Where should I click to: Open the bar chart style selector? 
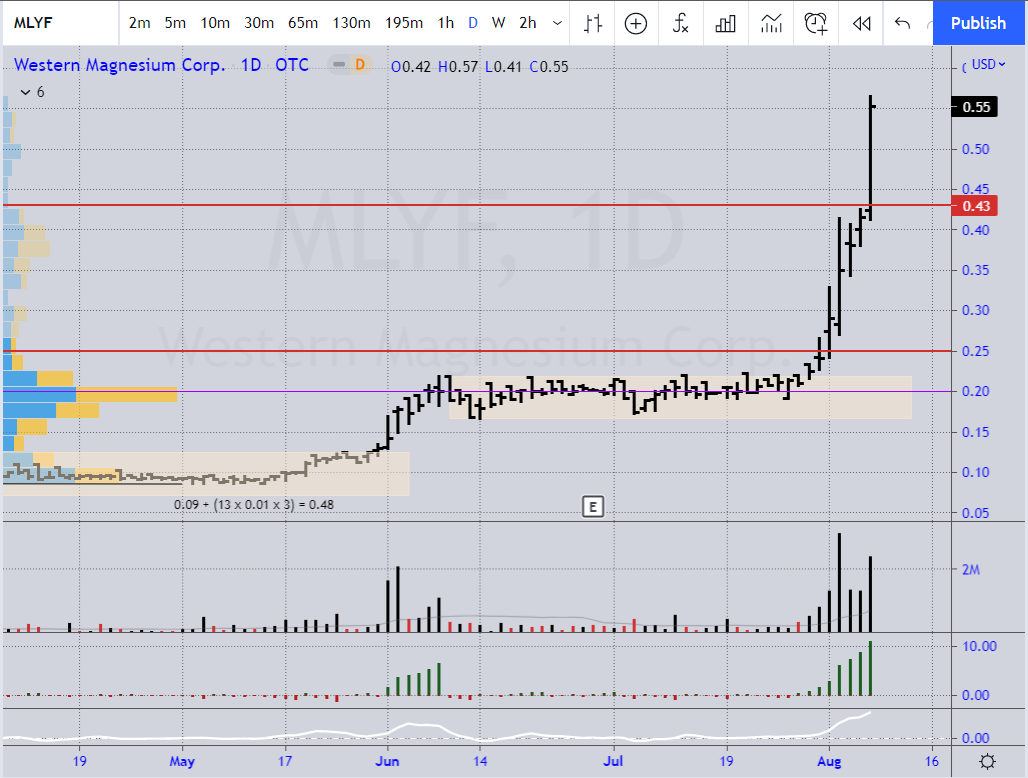point(594,23)
